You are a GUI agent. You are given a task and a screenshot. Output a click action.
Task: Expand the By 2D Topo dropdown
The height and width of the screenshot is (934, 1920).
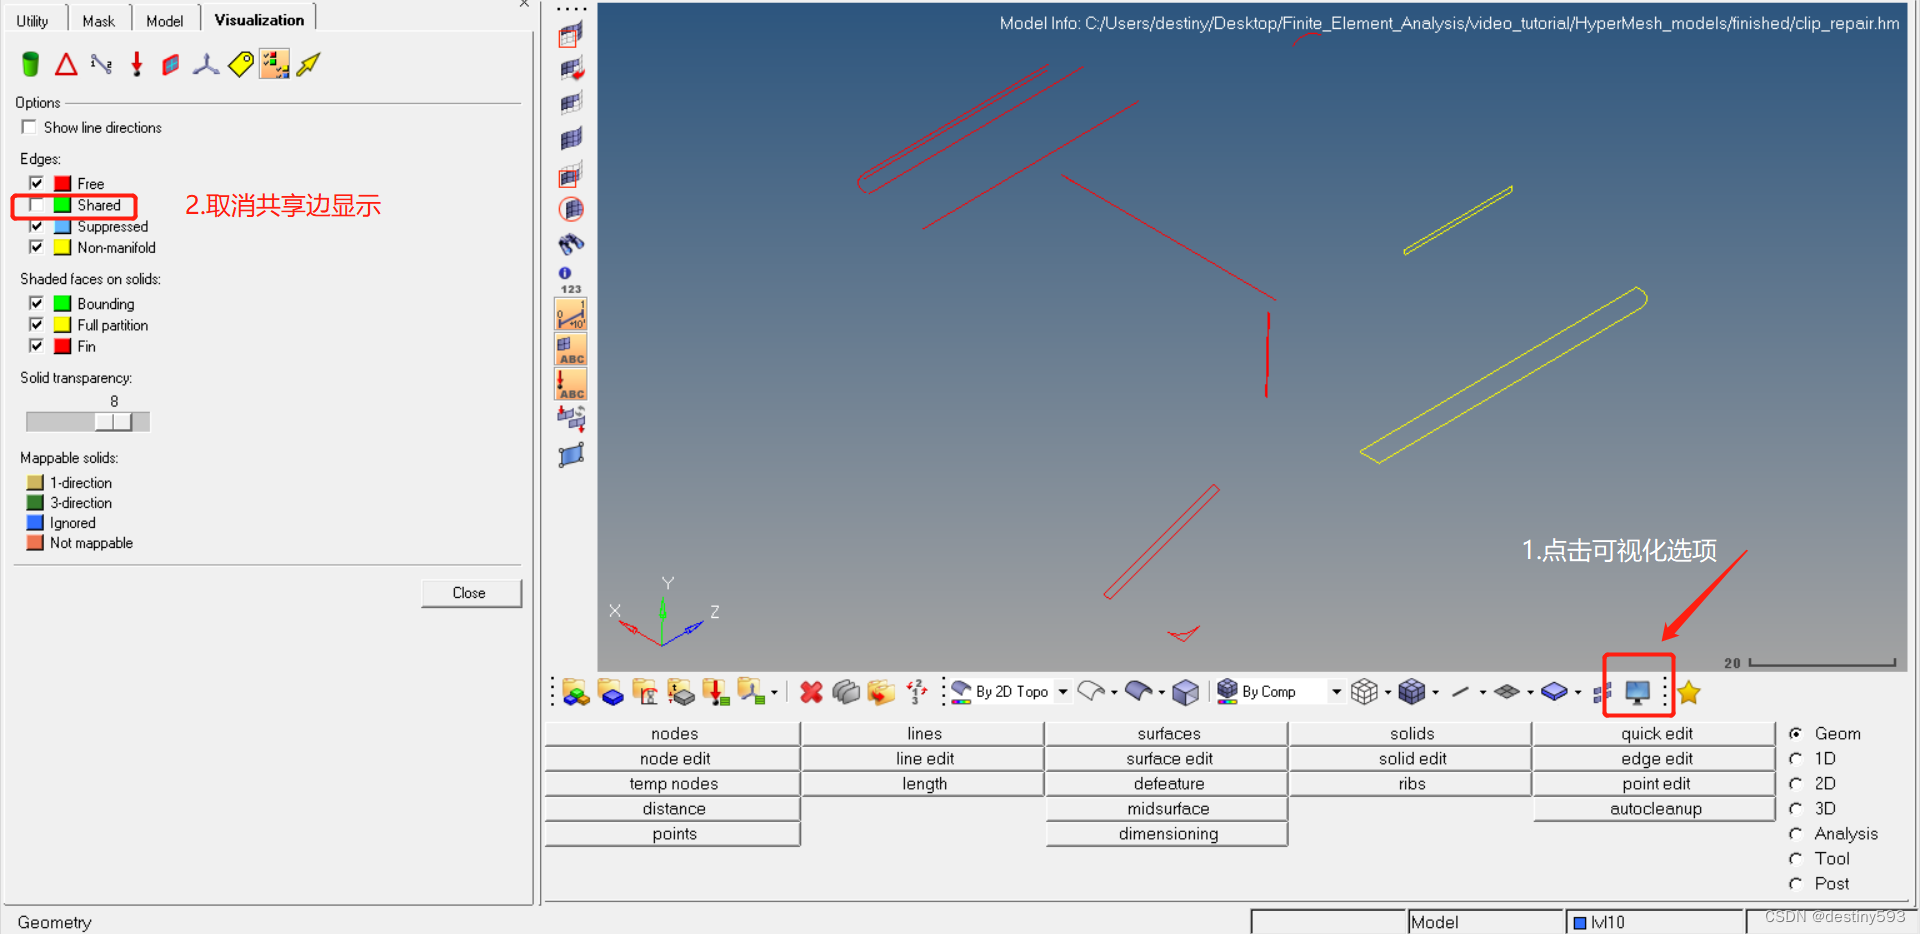1063,691
